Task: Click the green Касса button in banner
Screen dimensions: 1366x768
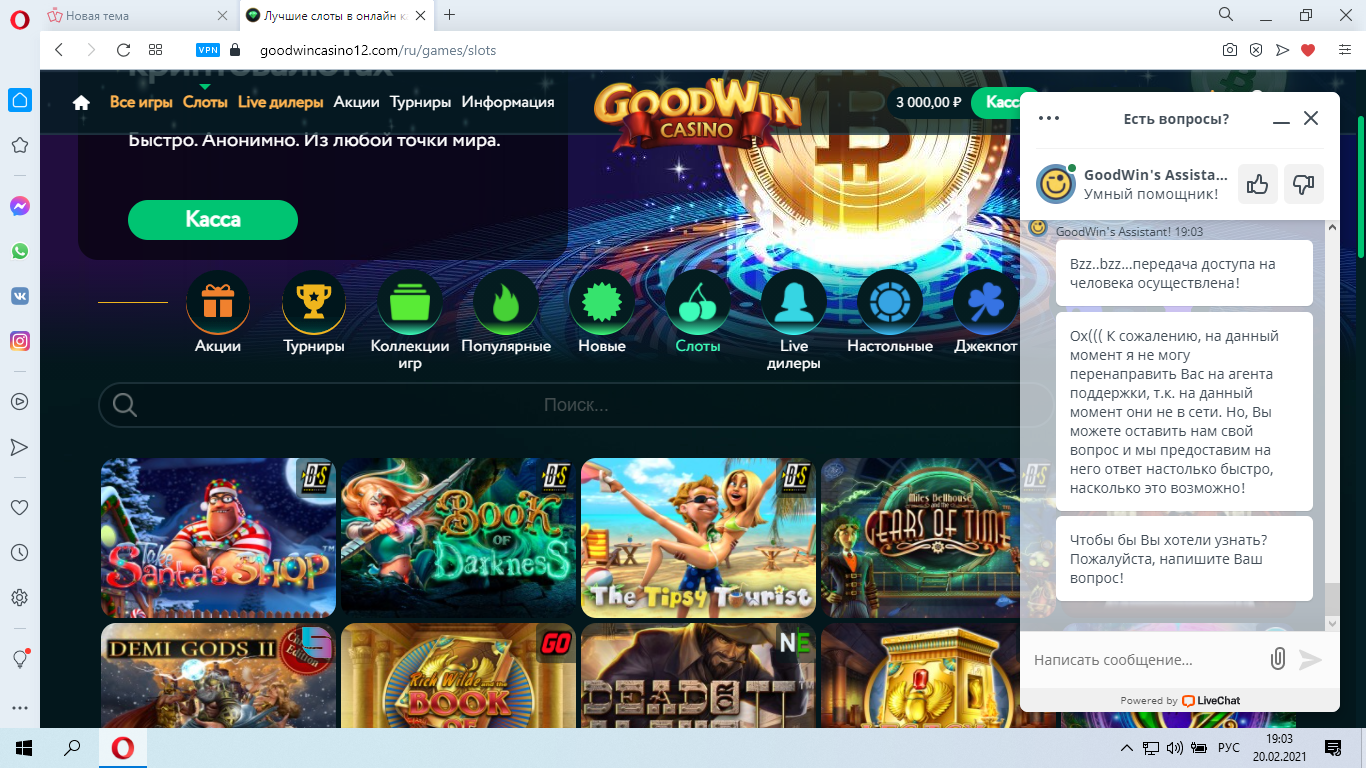Action: [x=212, y=220]
